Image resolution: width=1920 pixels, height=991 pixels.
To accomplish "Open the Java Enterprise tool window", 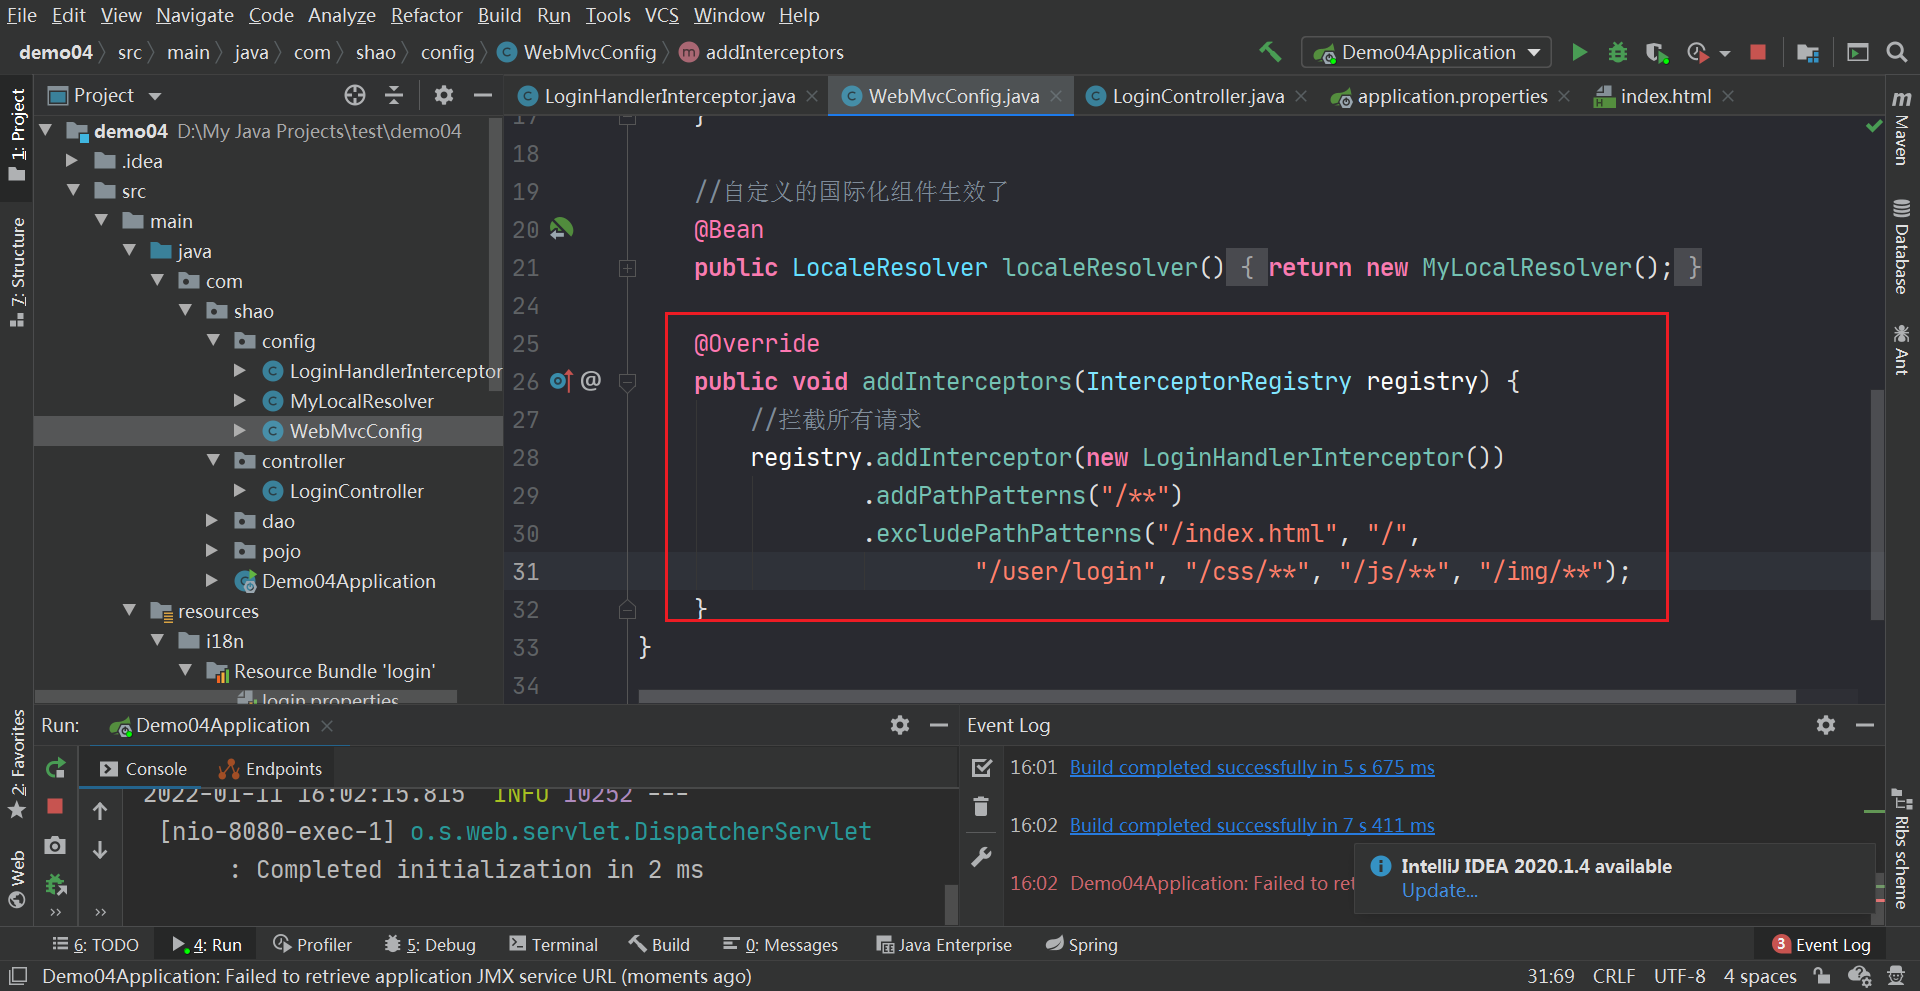I will tap(944, 945).
